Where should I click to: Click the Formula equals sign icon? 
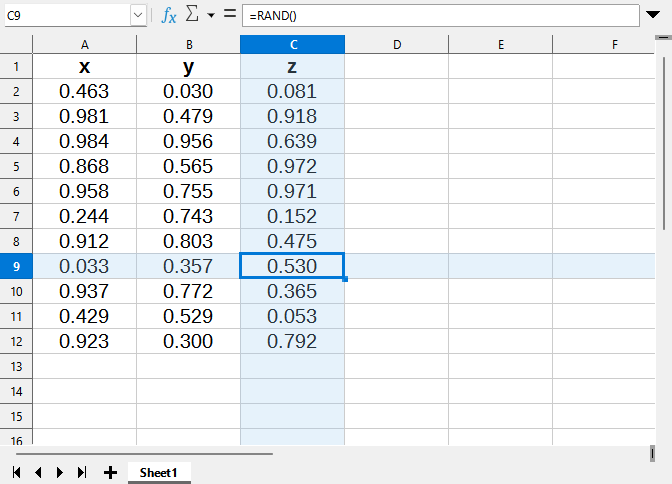[x=229, y=16]
